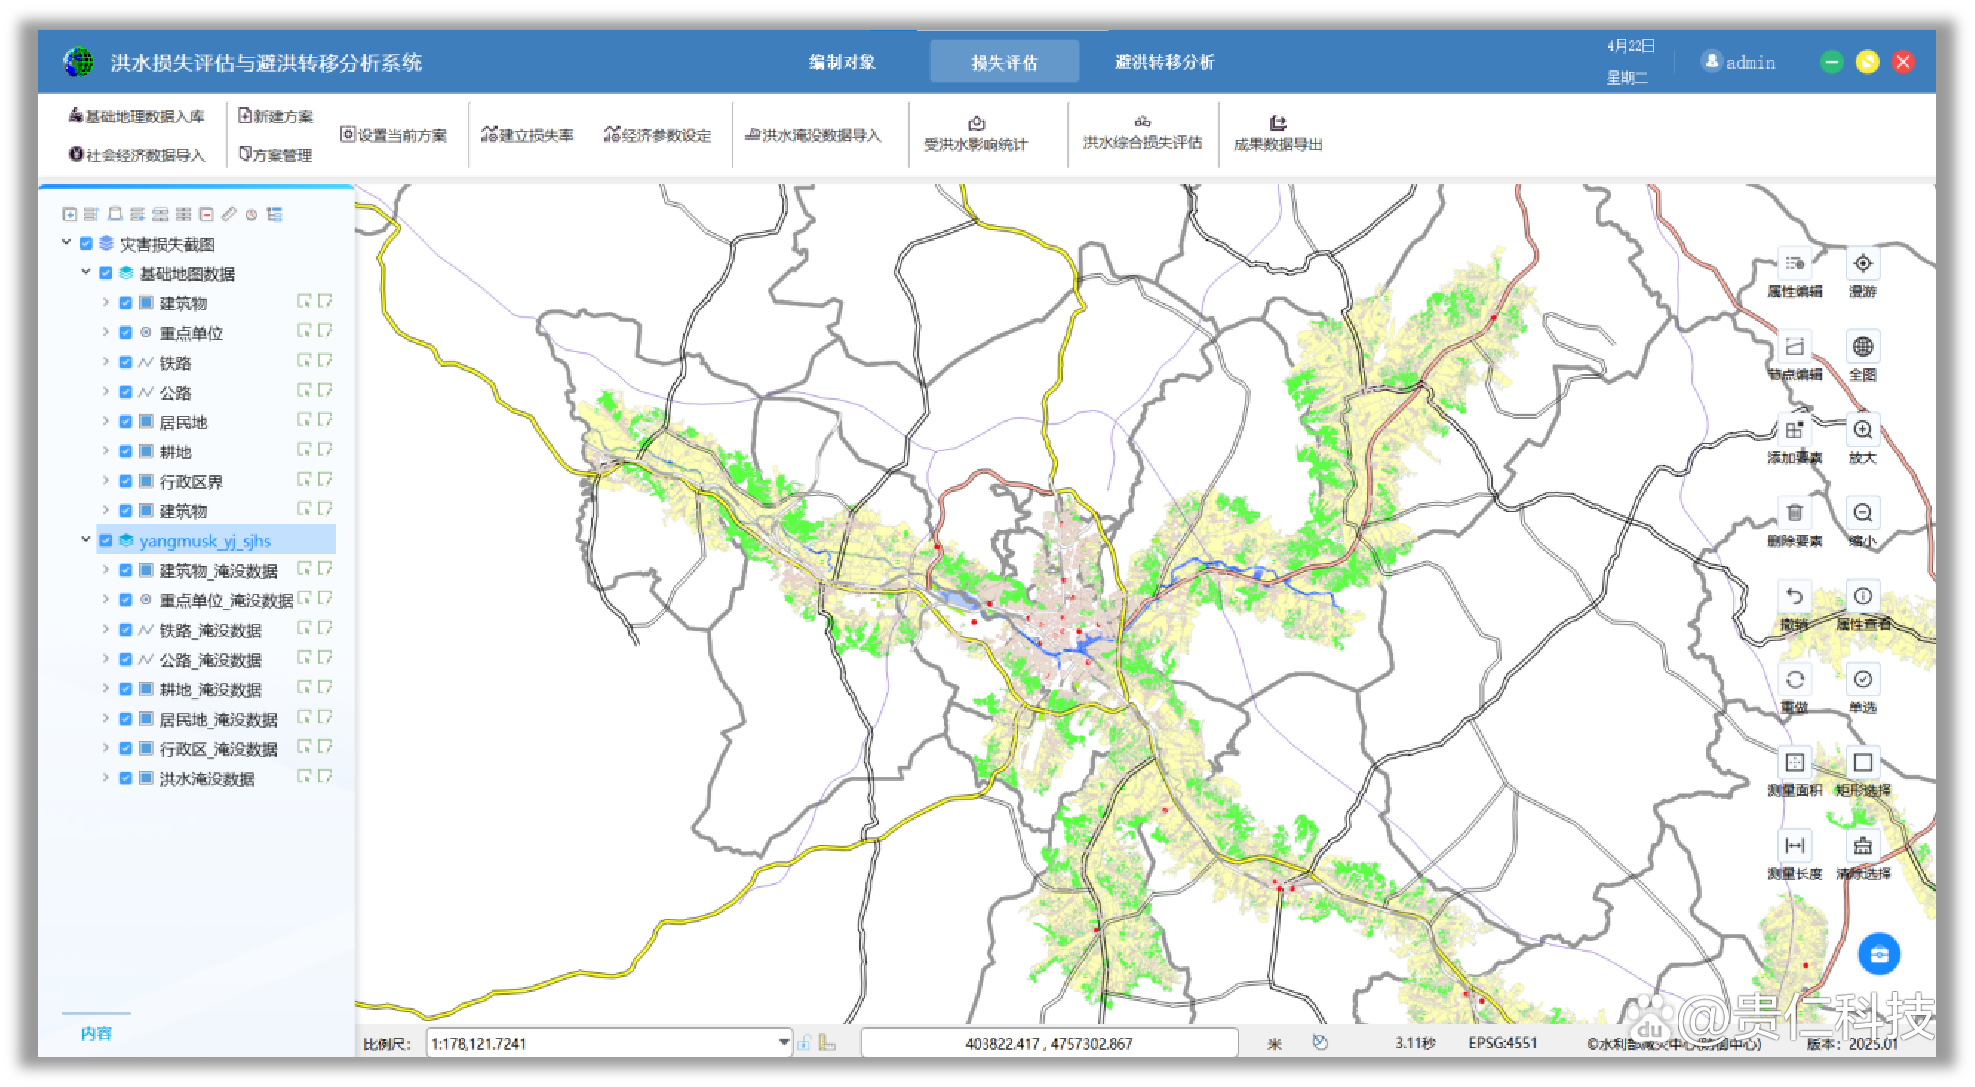The image size is (1975, 1087).
Task: Click the red minus icon in layer panel toolbar
Action: [206, 214]
